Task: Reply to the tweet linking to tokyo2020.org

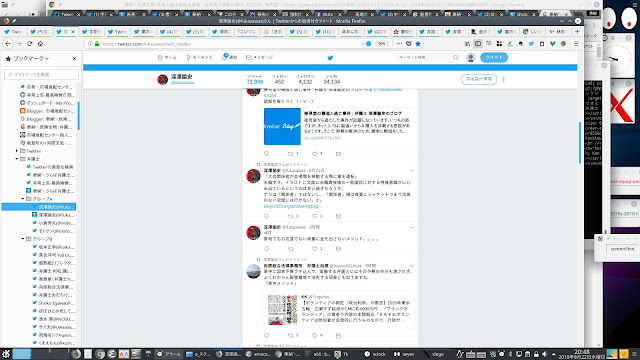Action: point(267,216)
